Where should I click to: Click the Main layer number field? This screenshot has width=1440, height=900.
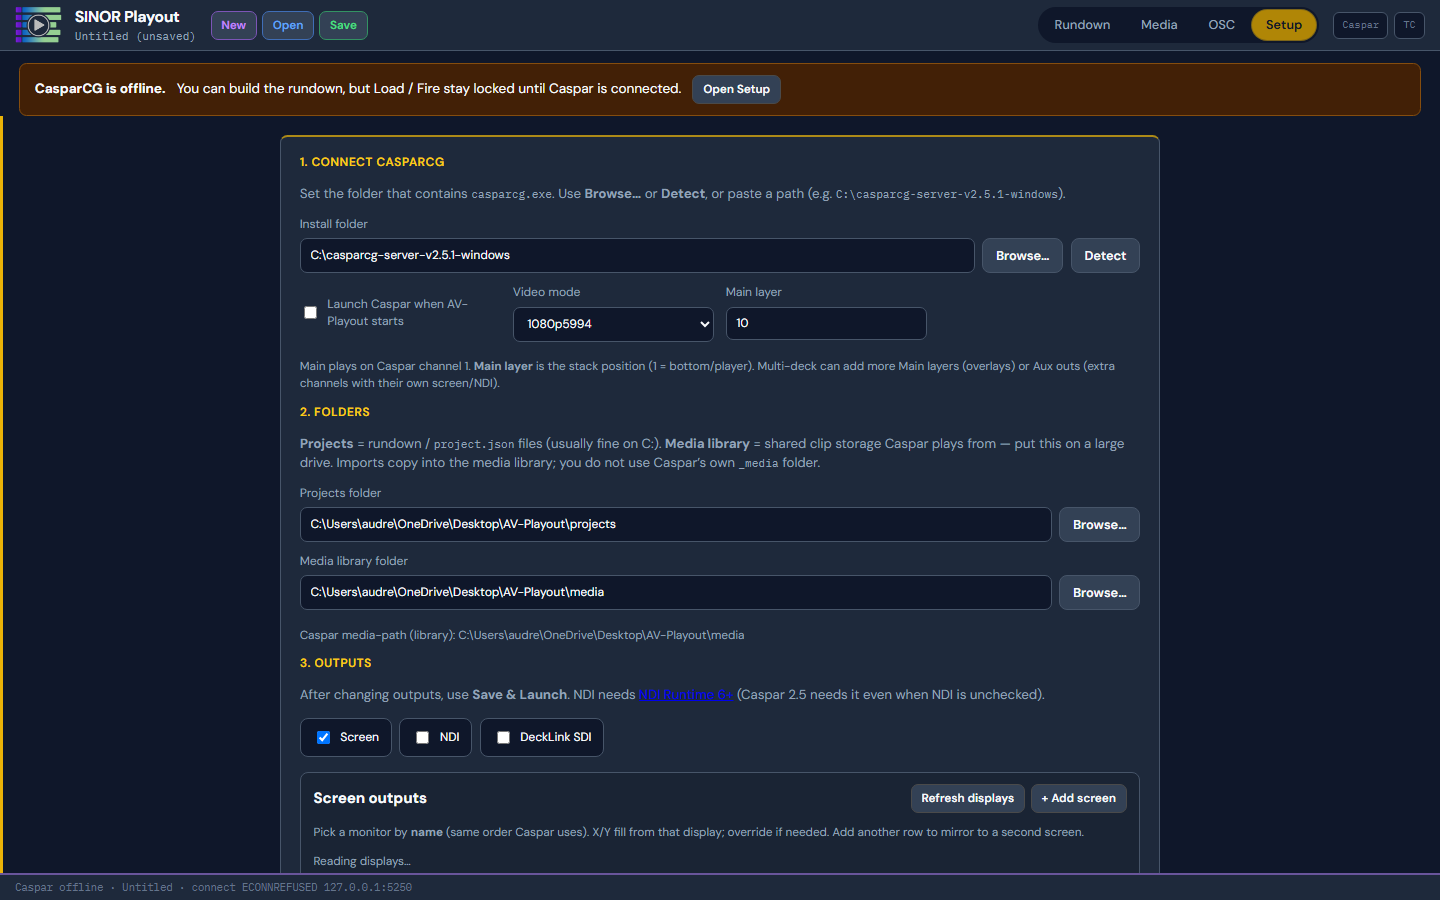coord(826,323)
